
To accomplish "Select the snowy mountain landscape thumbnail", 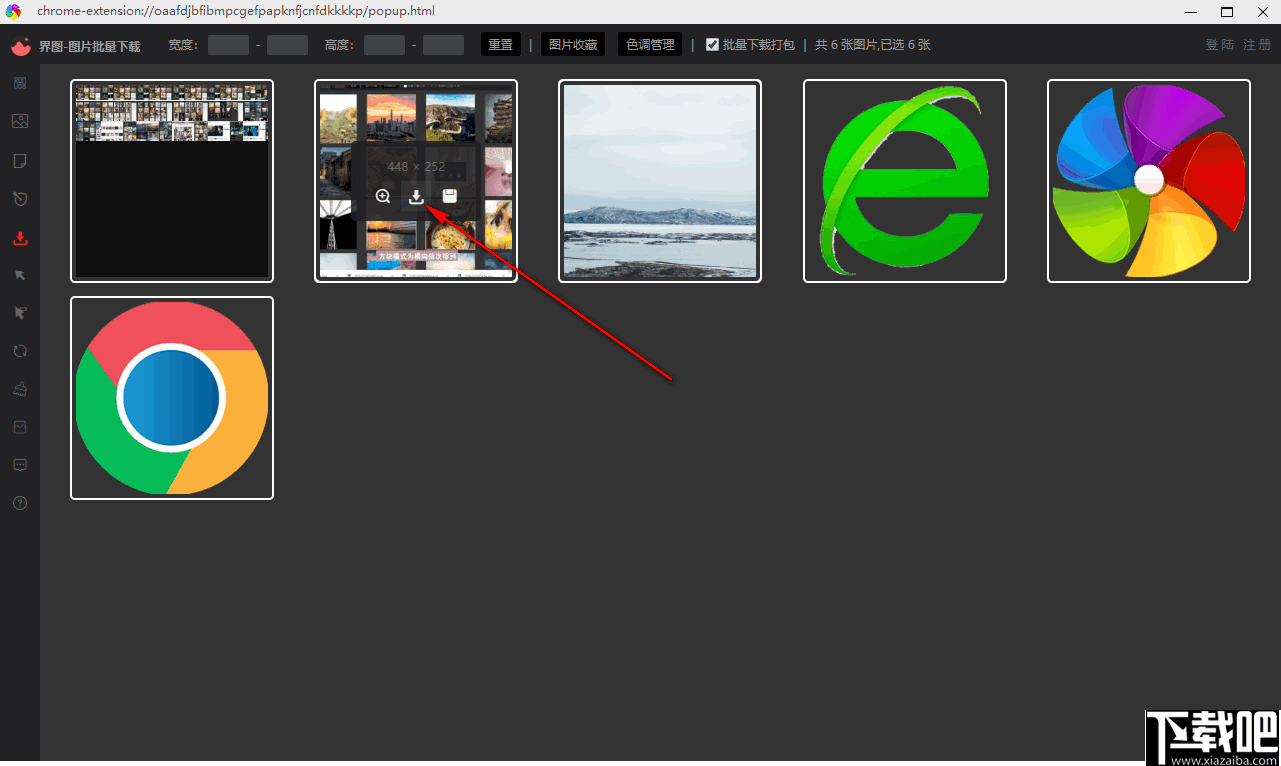I will tap(660, 181).
